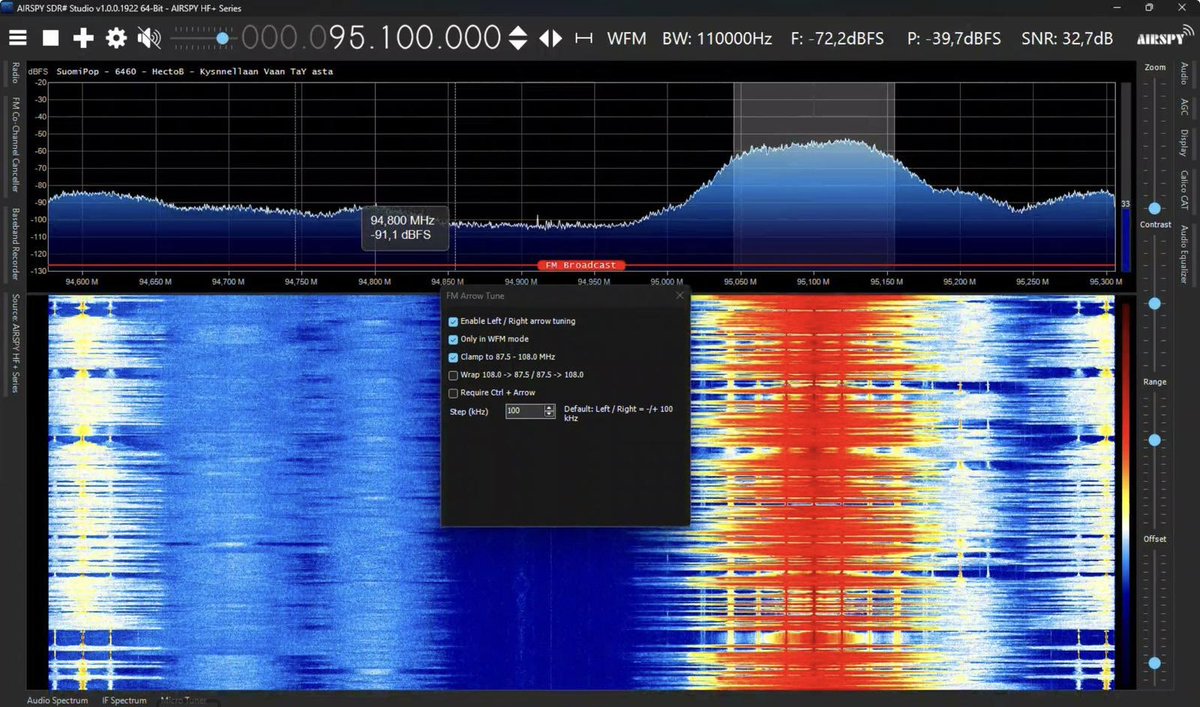Click the 95,300 M frequency axis label
This screenshot has height=707, width=1200.
point(1106,282)
